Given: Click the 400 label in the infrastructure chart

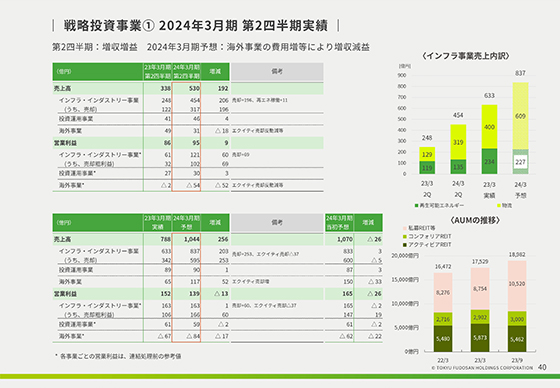Looking at the screenshot, I should (489, 127).
